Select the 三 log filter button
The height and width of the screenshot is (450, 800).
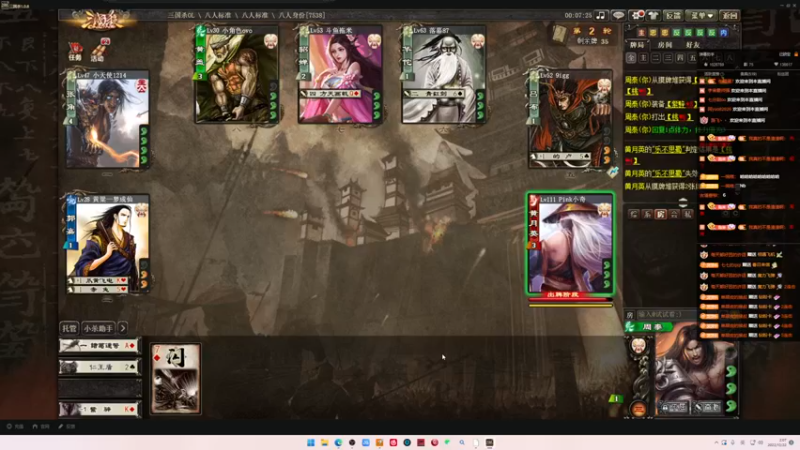pos(668,58)
